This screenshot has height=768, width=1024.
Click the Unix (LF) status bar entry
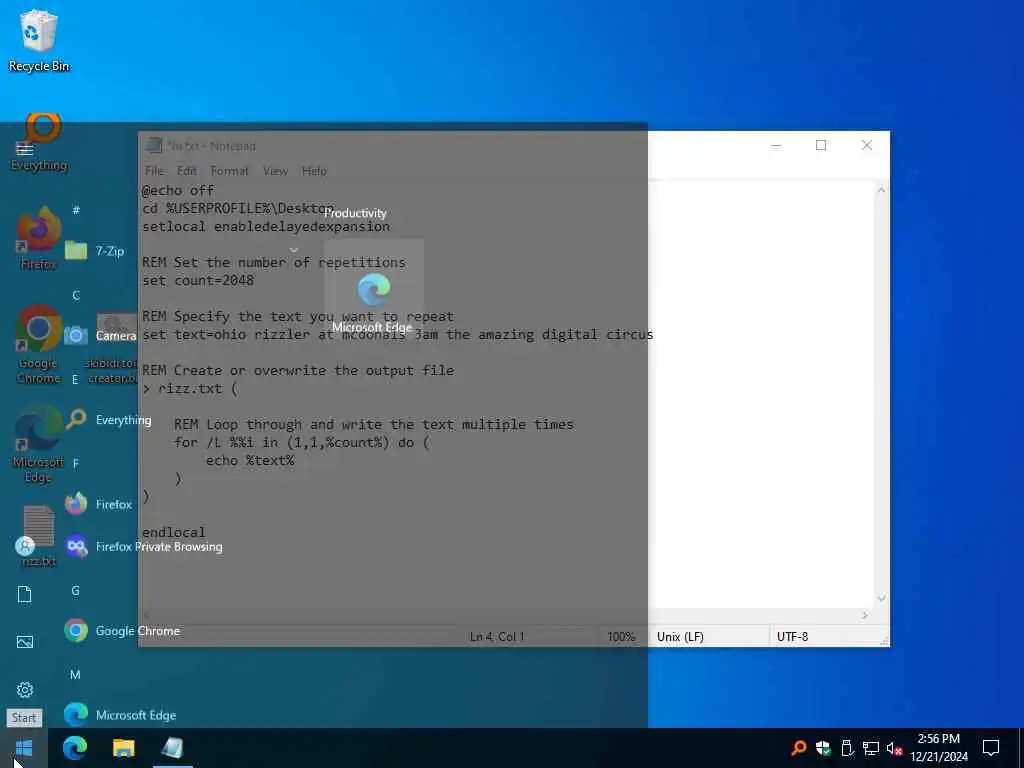(x=680, y=637)
